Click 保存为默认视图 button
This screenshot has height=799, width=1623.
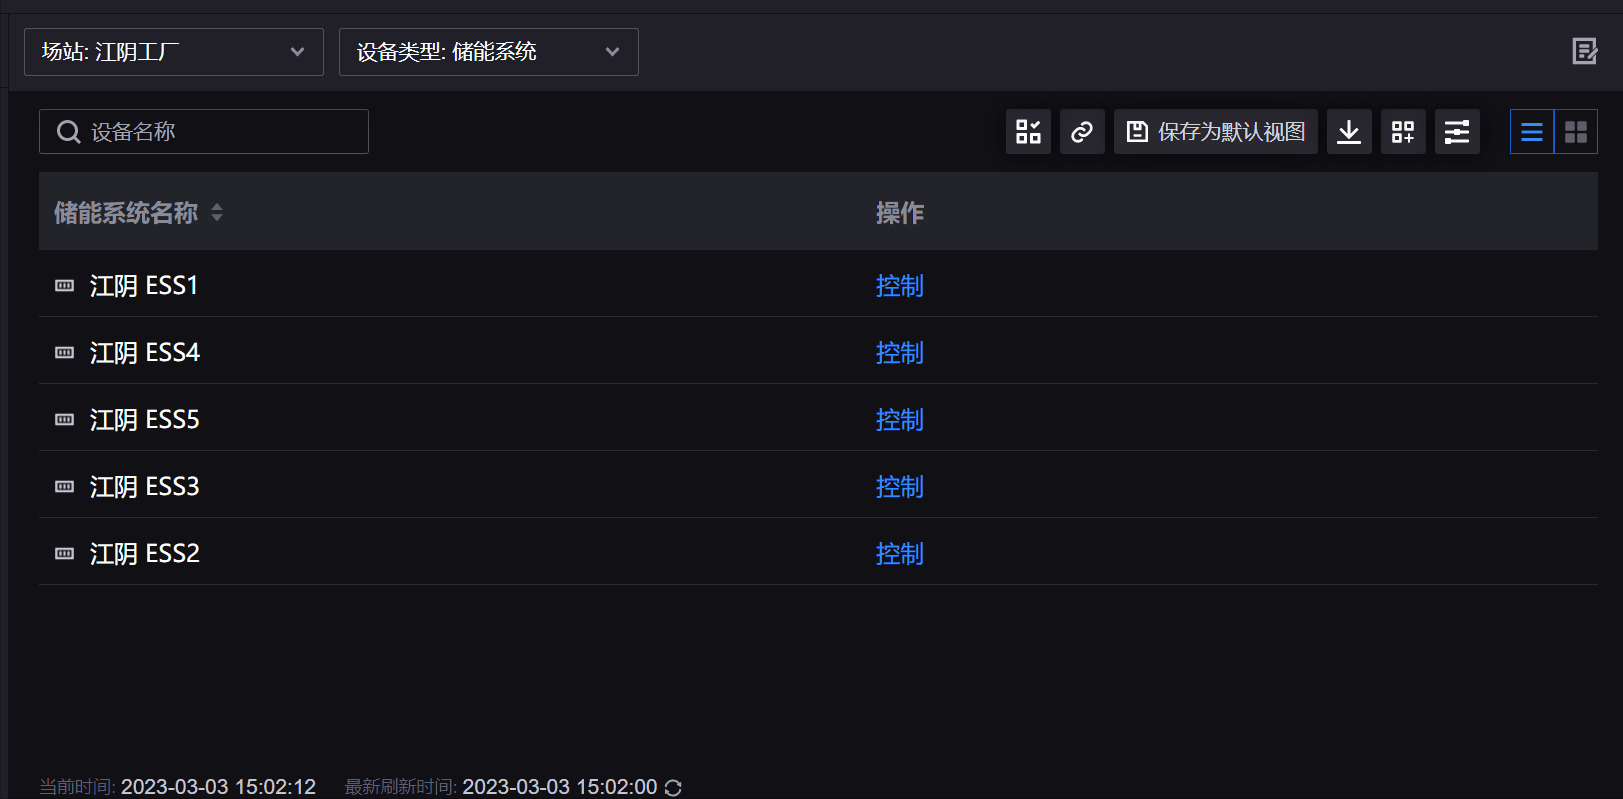[x=1216, y=132]
